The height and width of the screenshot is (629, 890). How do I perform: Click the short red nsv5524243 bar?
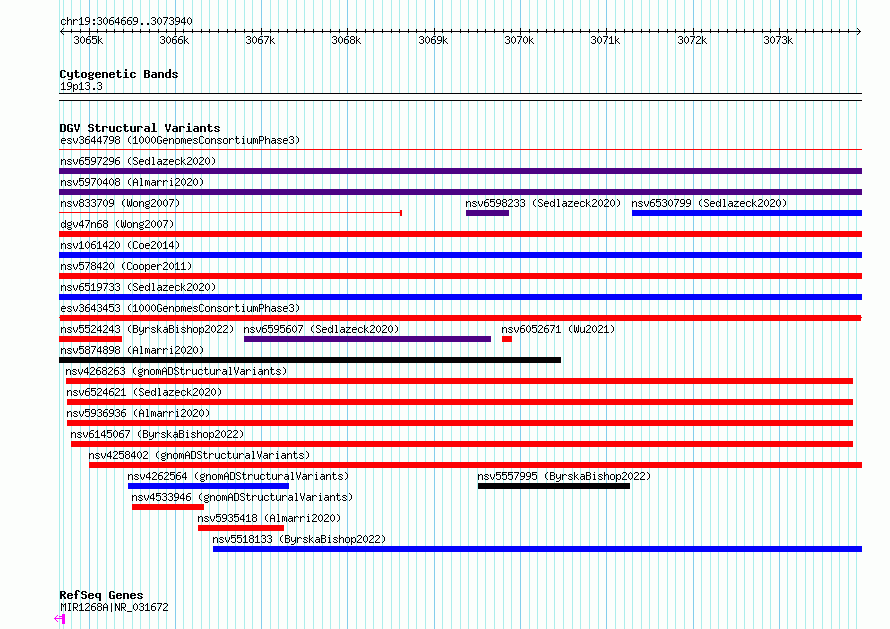tap(90, 339)
